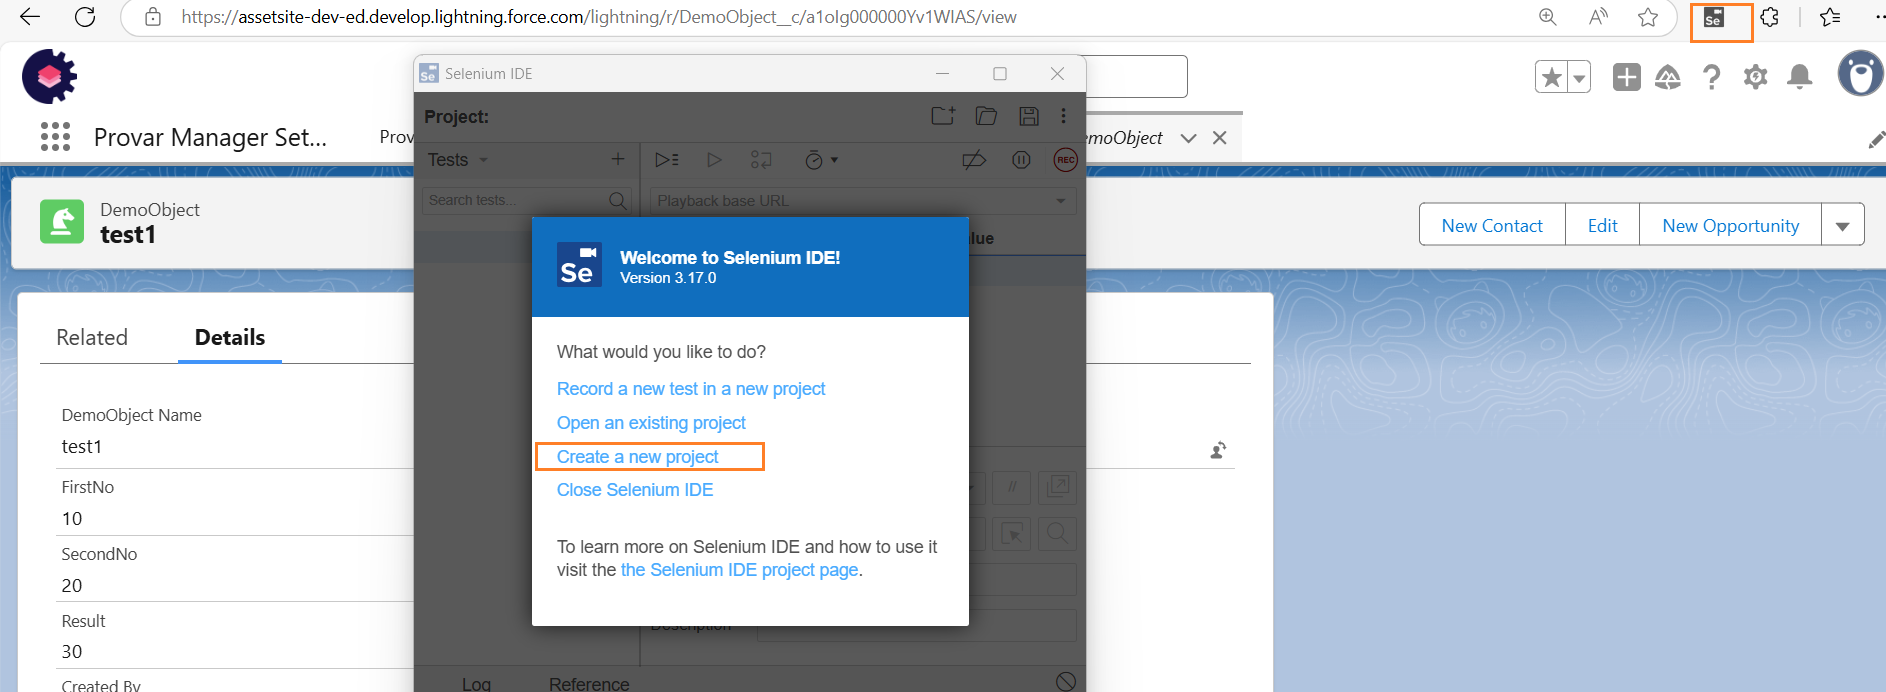Click Run current test play icon
Image resolution: width=1886 pixels, height=692 pixels.
(714, 160)
